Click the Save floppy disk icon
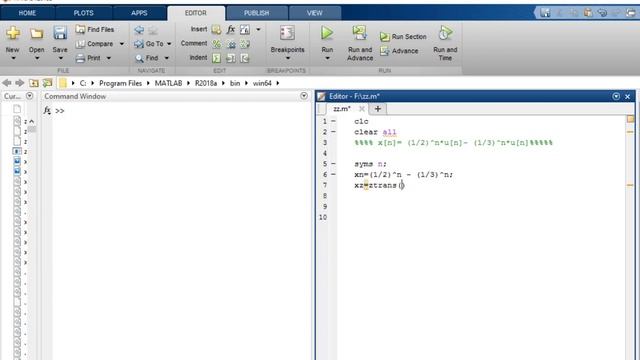This screenshot has height=360, width=640. [60, 33]
